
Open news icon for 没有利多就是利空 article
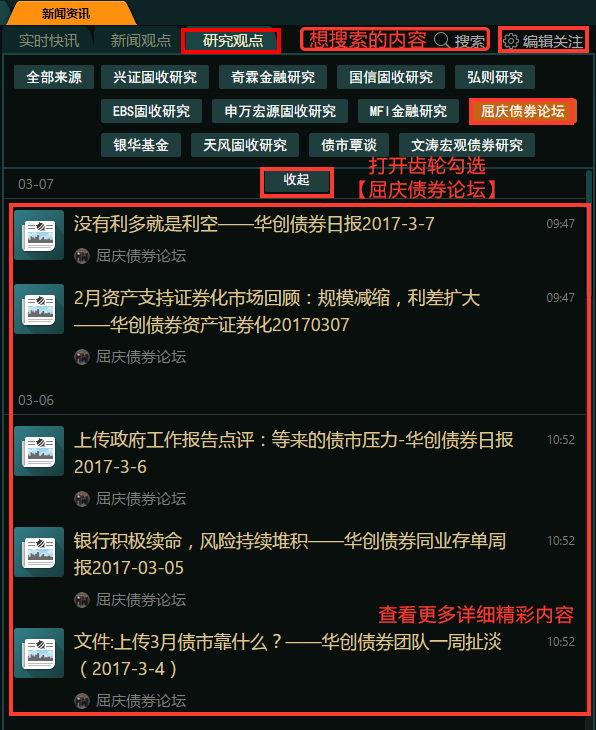pos(39,235)
